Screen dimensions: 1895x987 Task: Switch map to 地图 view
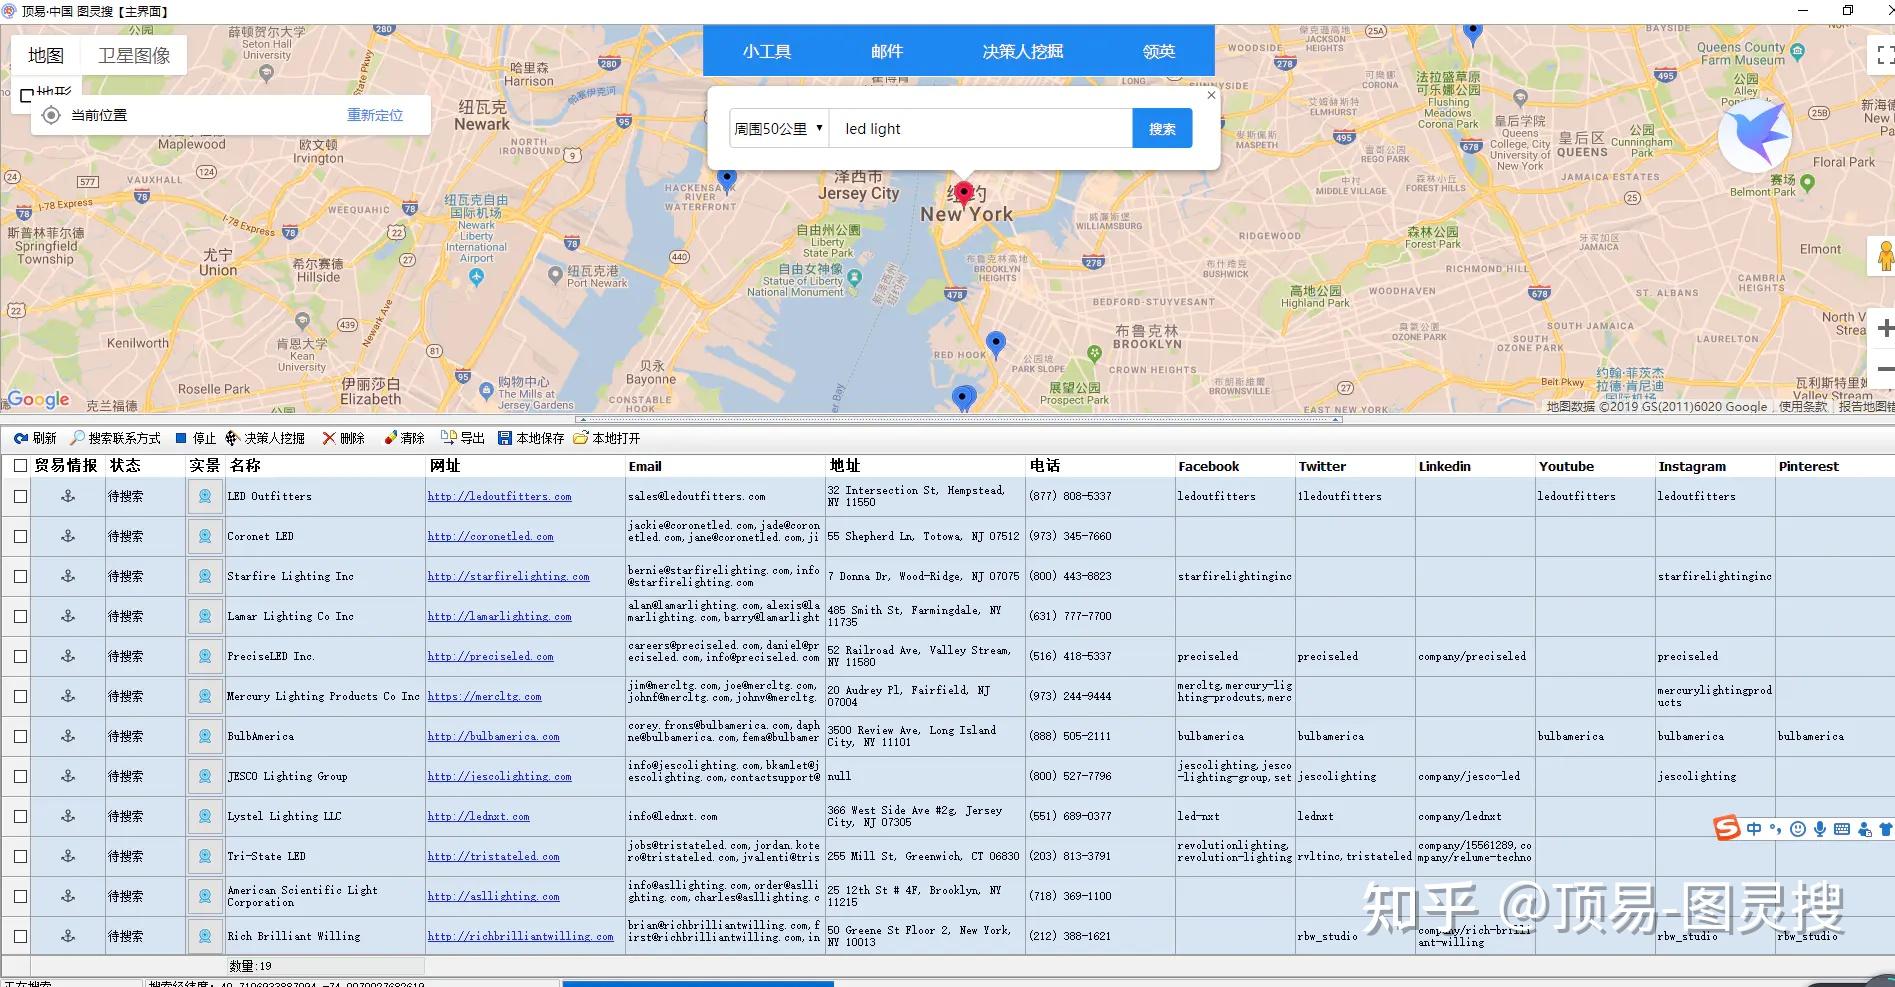46,56
